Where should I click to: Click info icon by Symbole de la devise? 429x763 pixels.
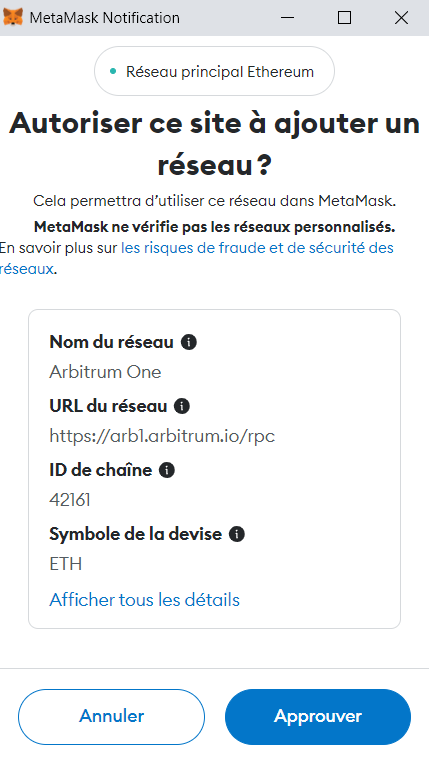click(237, 534)
